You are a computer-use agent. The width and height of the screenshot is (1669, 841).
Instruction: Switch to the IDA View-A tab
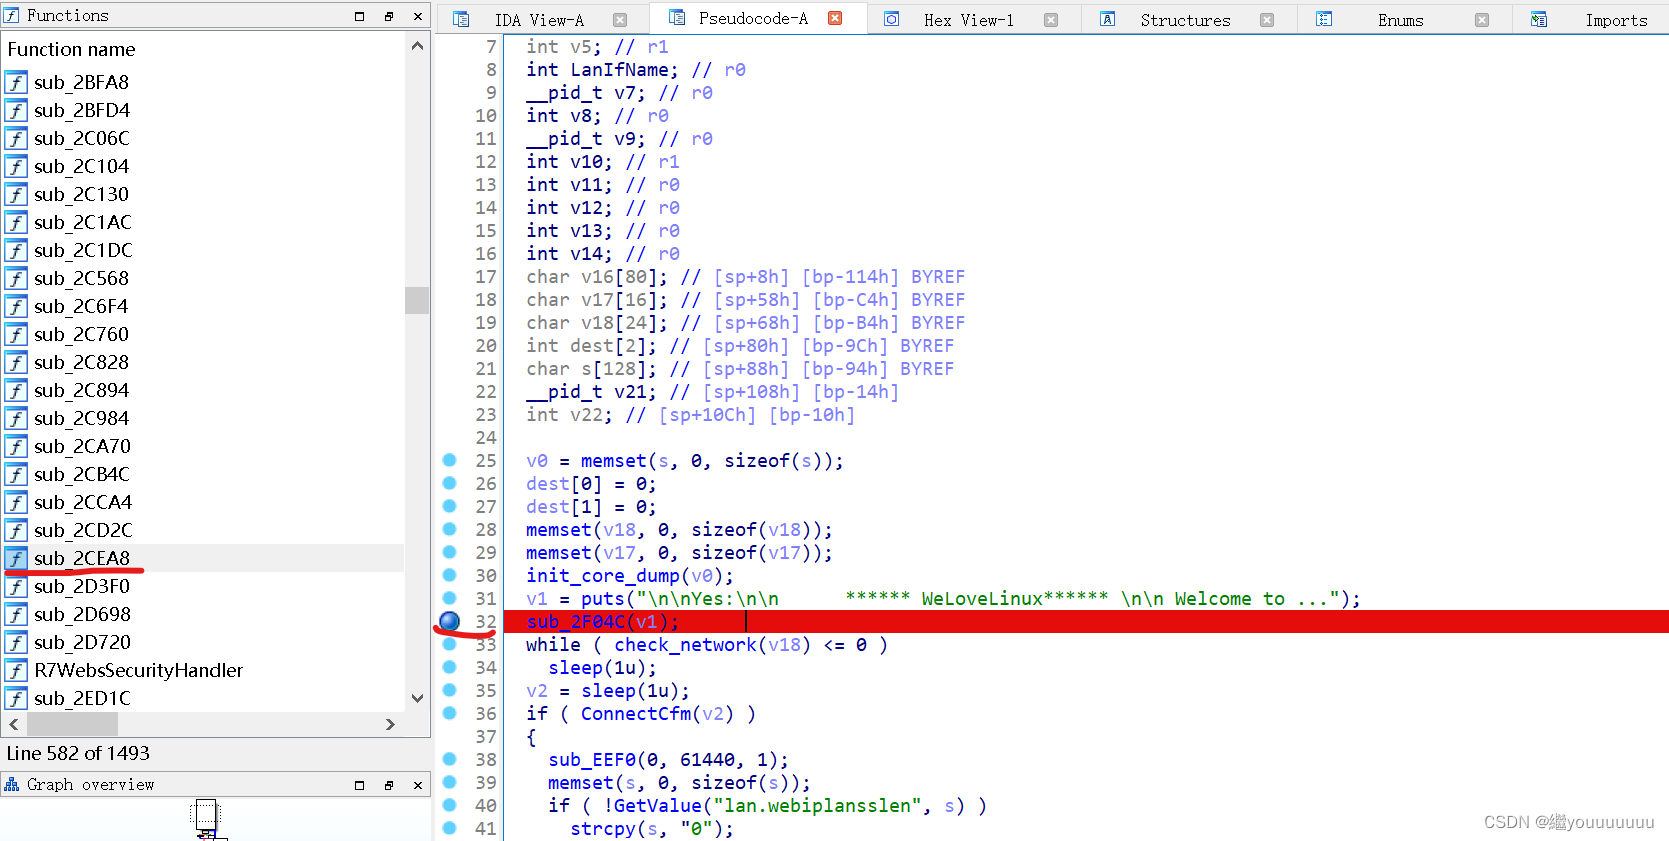pos(539,20)
